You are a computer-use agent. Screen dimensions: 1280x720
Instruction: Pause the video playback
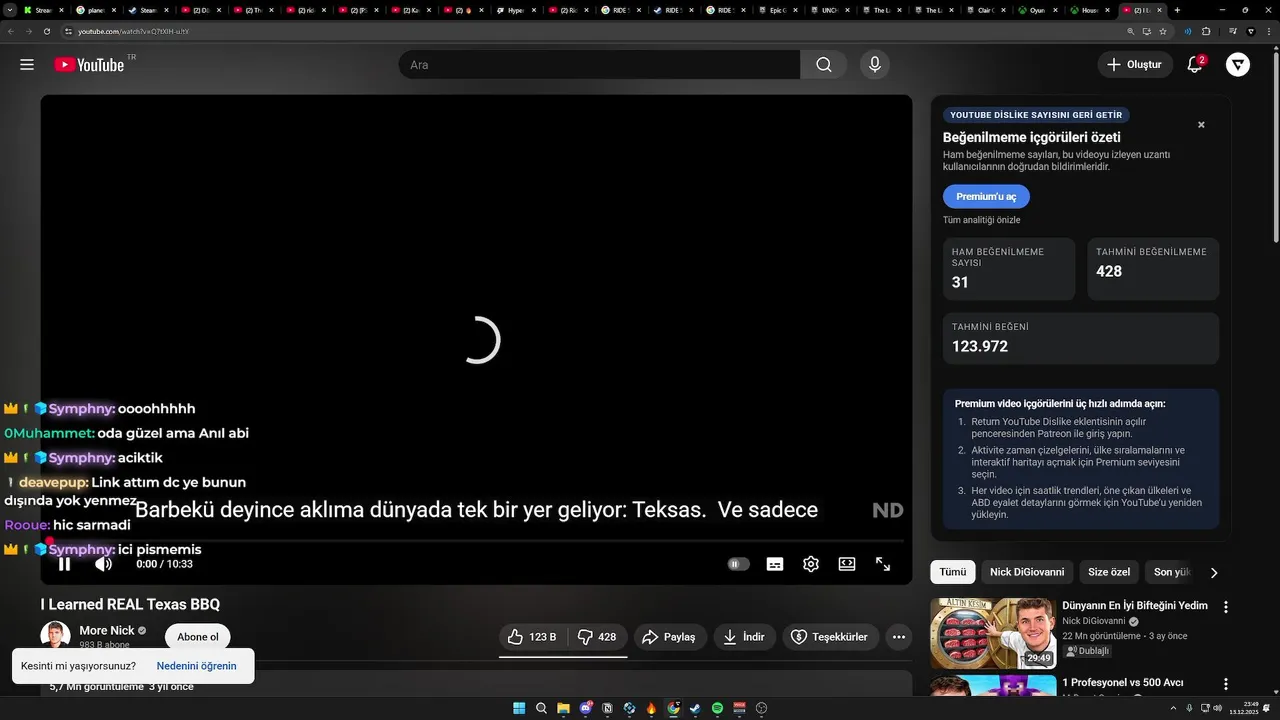64,564
